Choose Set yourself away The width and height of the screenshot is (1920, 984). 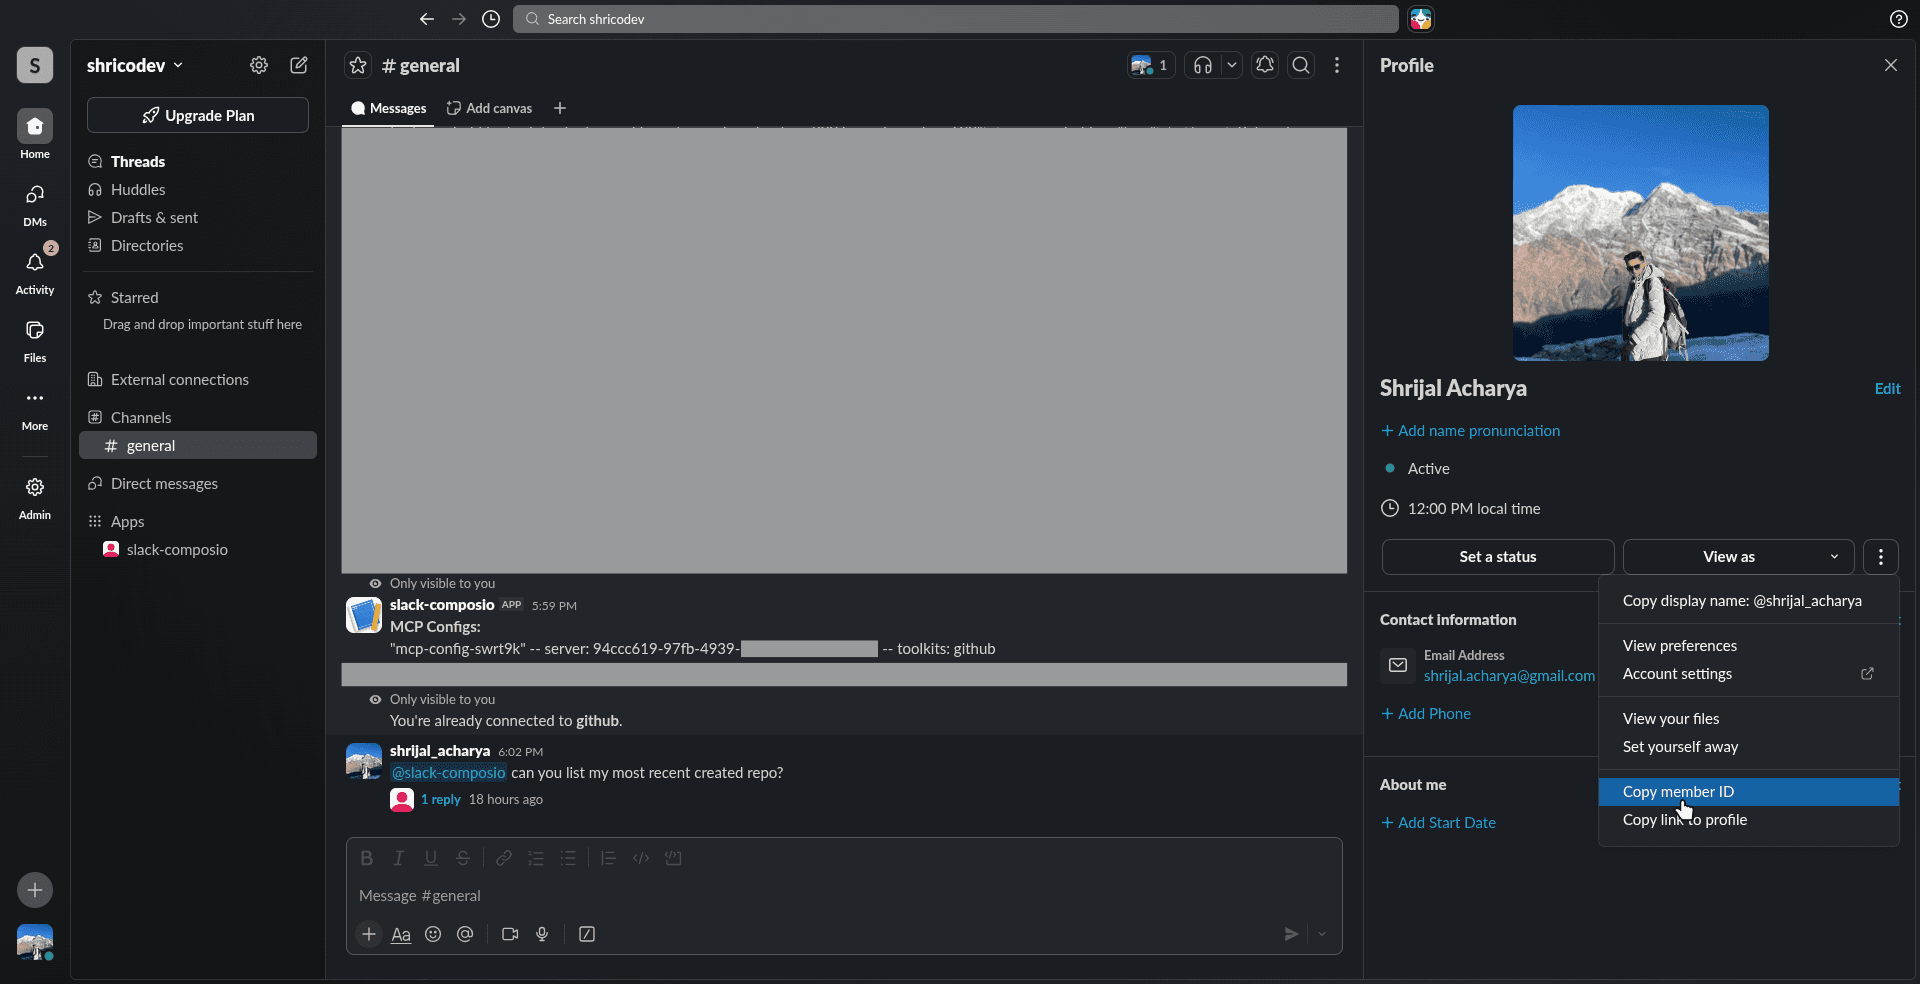(x=1748, y=747)
